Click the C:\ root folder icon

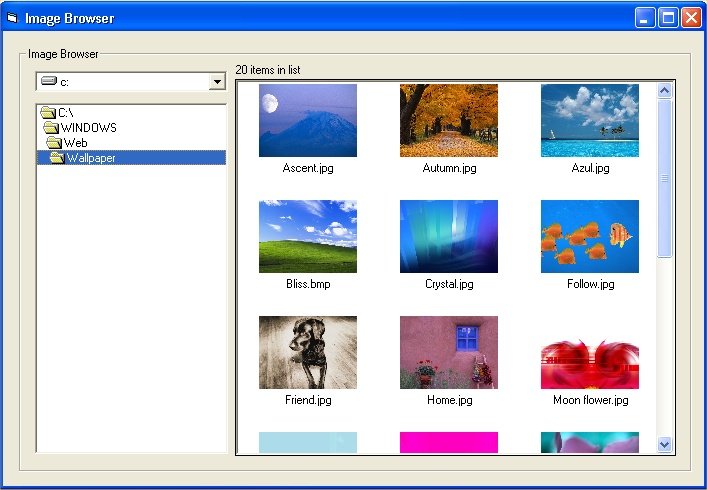tap(47, 113)
